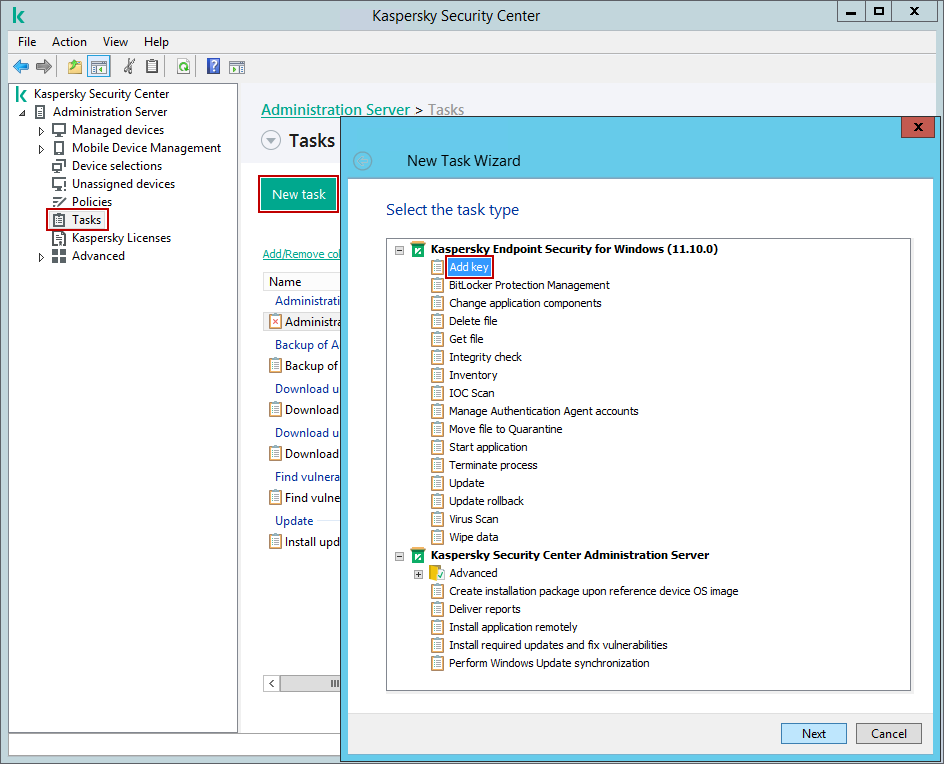The height and width of the screenshot is (764, 944).
Task: Click the Back arrow in the toolbar
Action: [21, 67]
